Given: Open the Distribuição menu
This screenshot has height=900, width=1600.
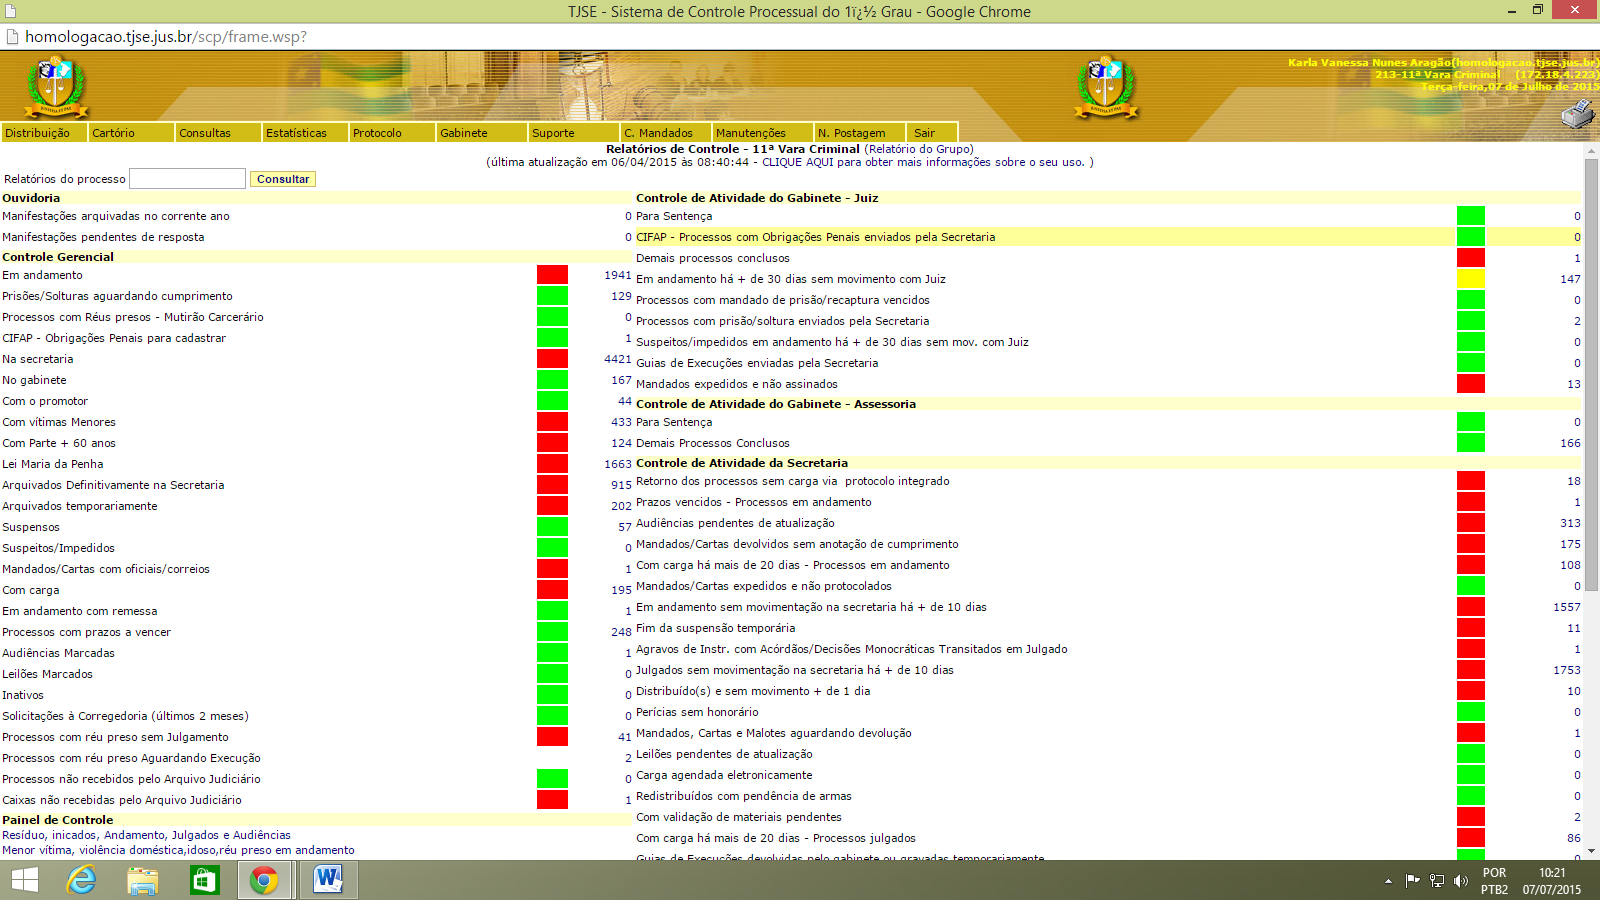Looking at the screenshot, I should point(38,133).
